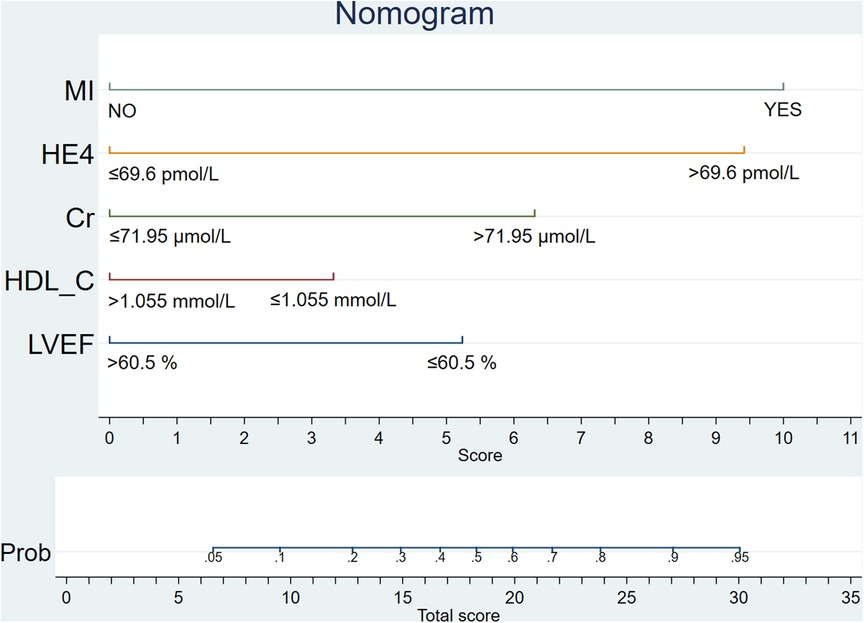Screen dimensions: 864x623
Task: Click the NO label under MI
Action: tap(122, 111)
